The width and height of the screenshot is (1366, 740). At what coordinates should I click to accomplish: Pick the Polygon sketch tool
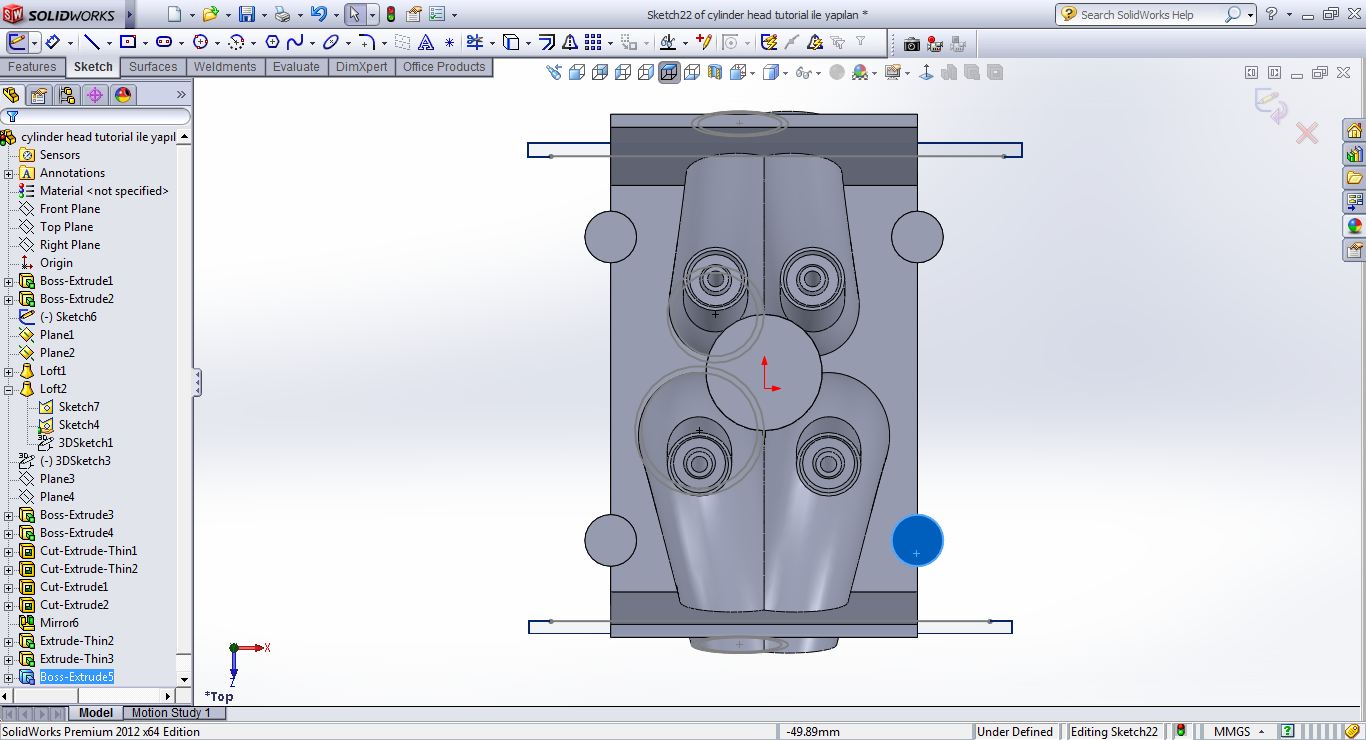pyautogui.click(x=271, y=43)
